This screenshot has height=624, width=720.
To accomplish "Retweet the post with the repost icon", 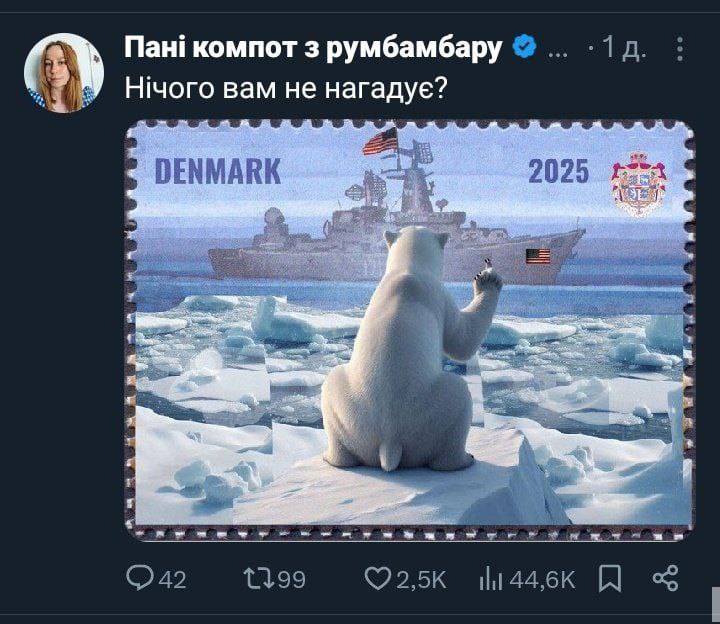I will click(256, 578).
